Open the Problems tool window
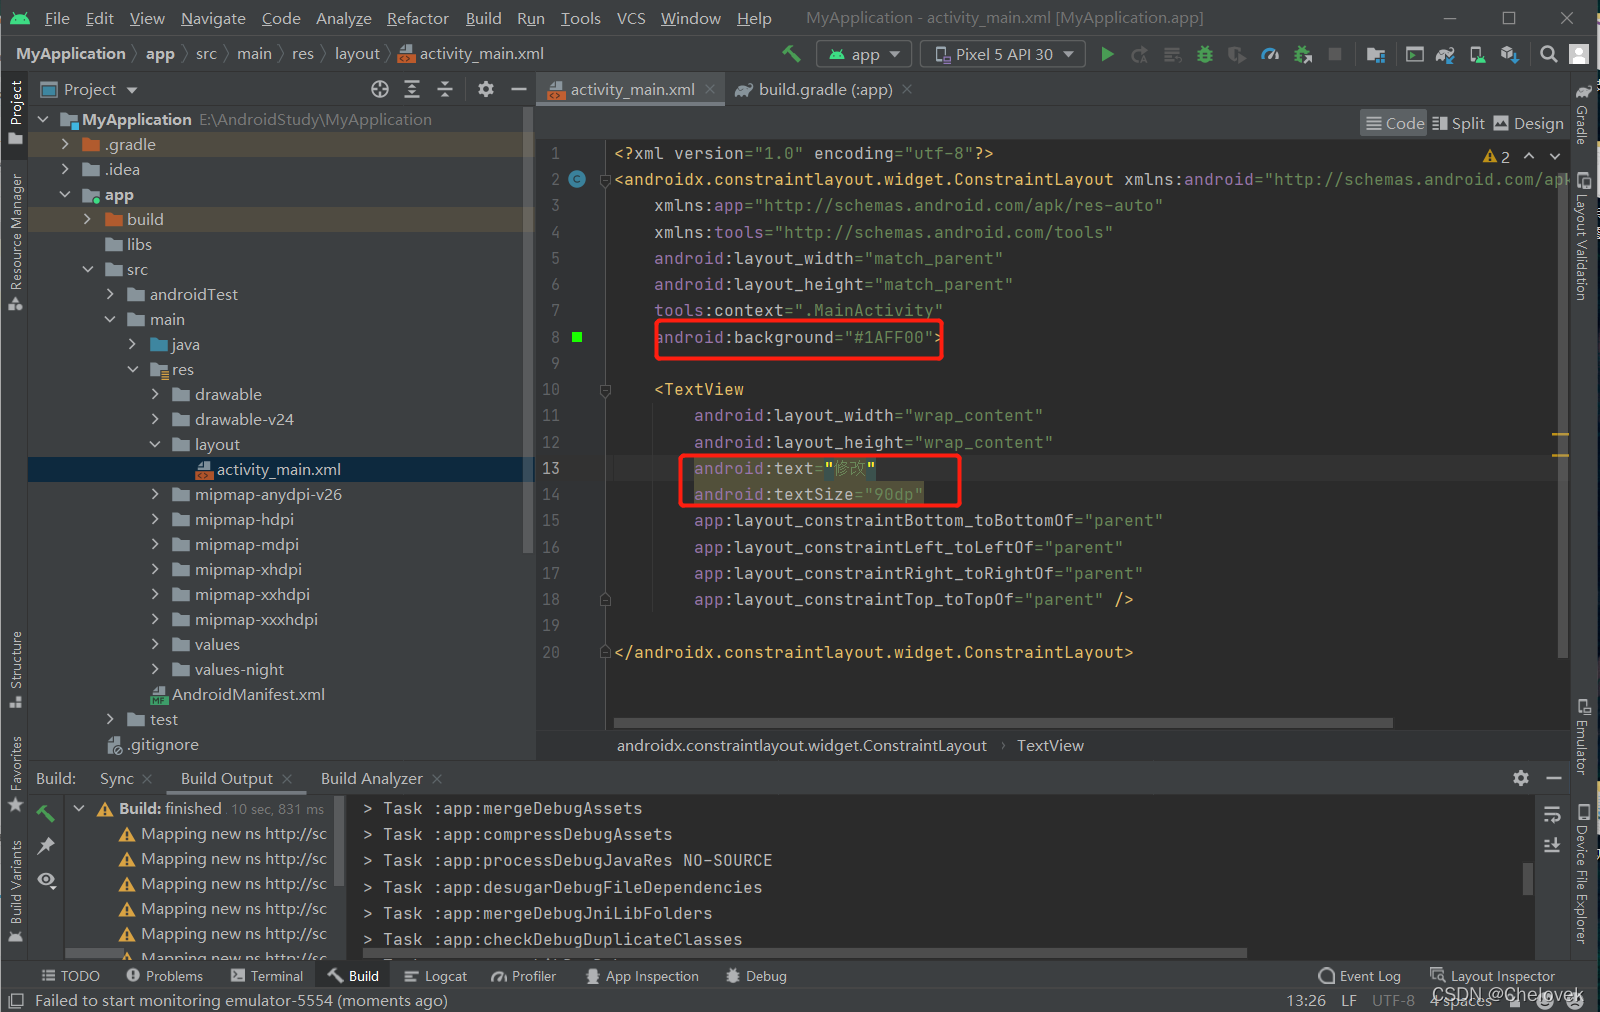Viewport: 1600px width, 1012px height. click(165, 976)
